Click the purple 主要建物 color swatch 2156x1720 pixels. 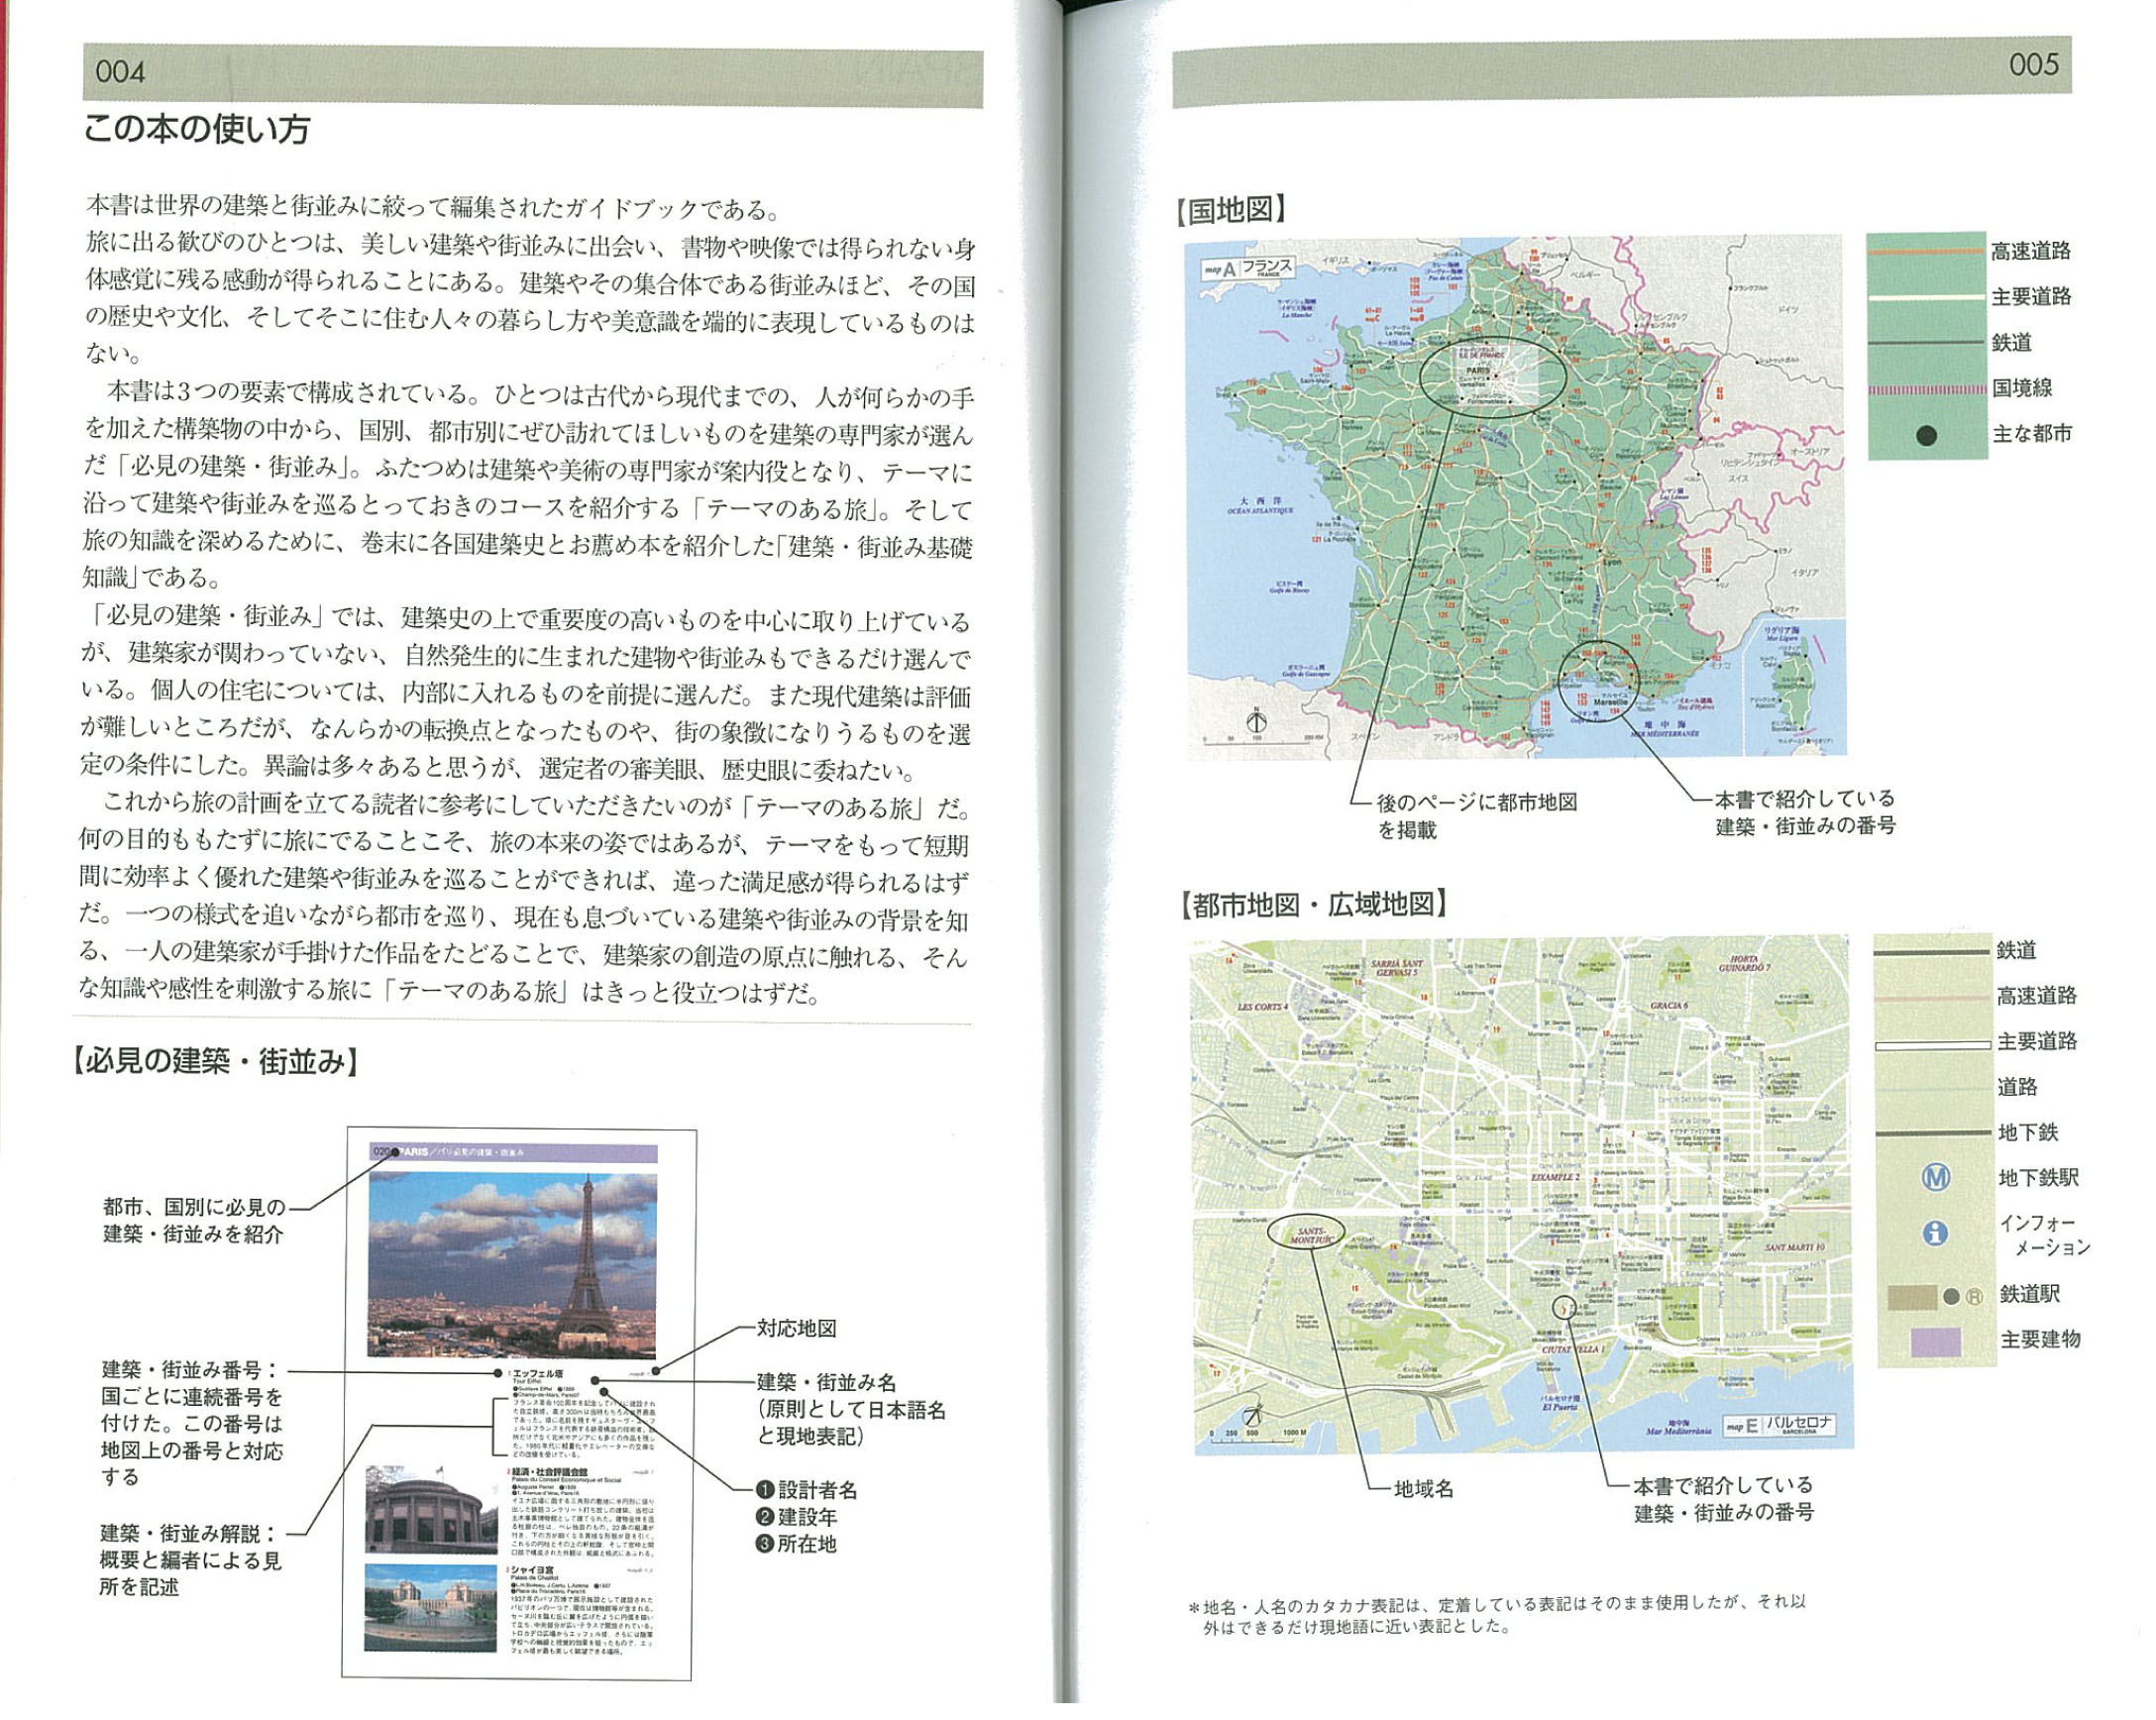click(1935, 1342)
